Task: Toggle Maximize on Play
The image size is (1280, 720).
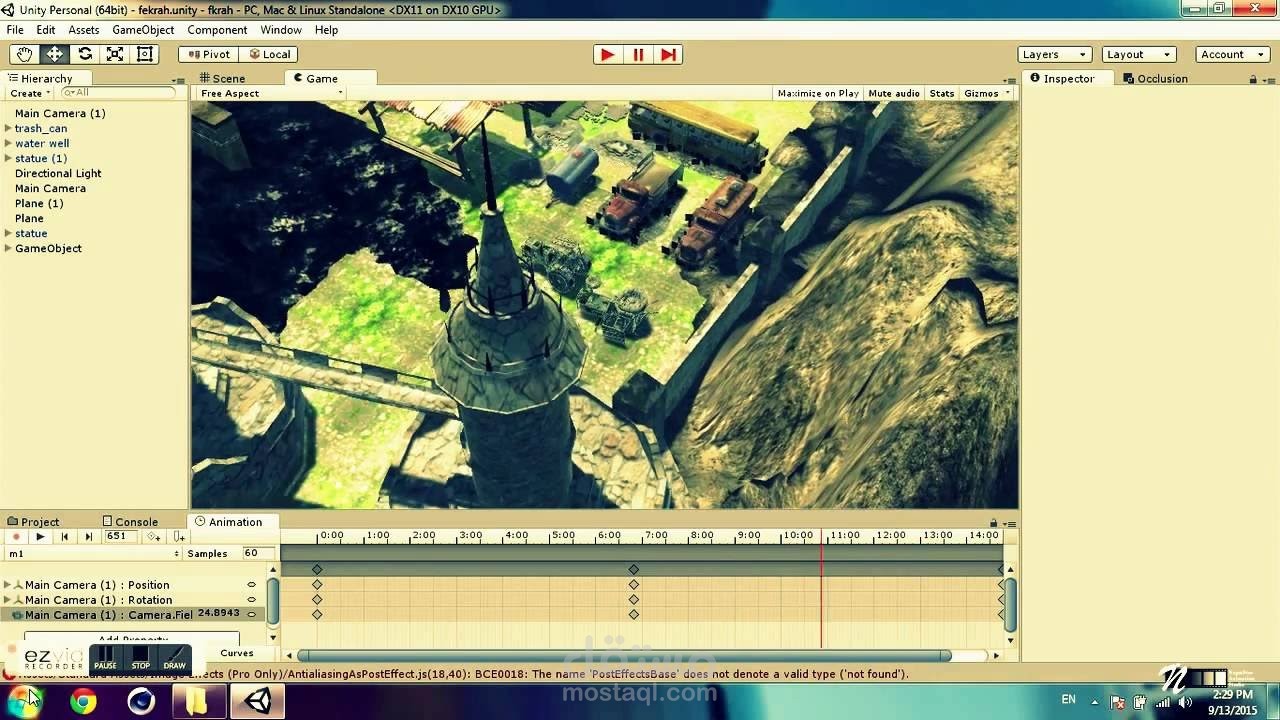Action: (x=818, y=93)
